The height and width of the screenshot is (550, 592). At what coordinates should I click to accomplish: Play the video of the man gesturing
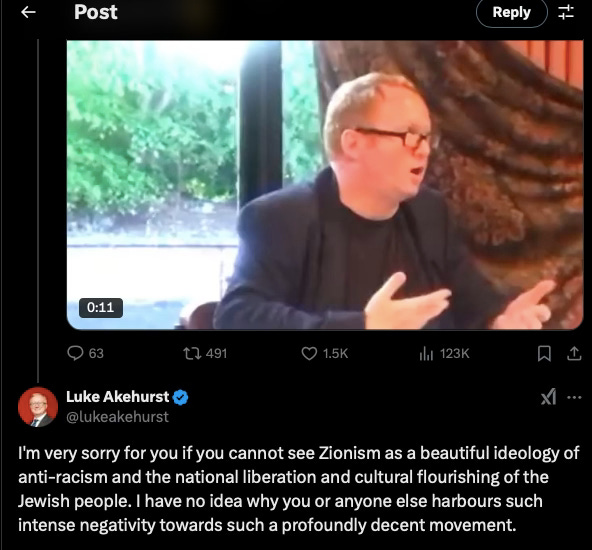click(x=325, y=185)
